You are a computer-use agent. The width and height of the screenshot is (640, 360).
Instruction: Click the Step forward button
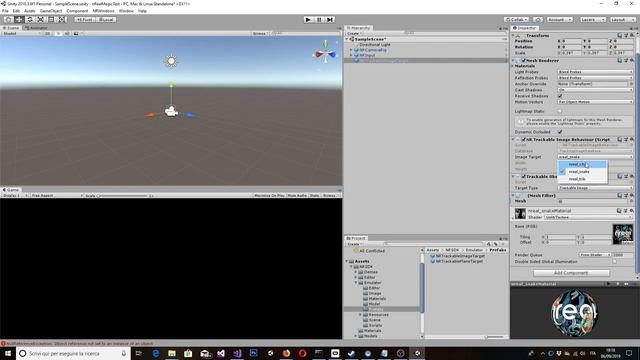330,19
